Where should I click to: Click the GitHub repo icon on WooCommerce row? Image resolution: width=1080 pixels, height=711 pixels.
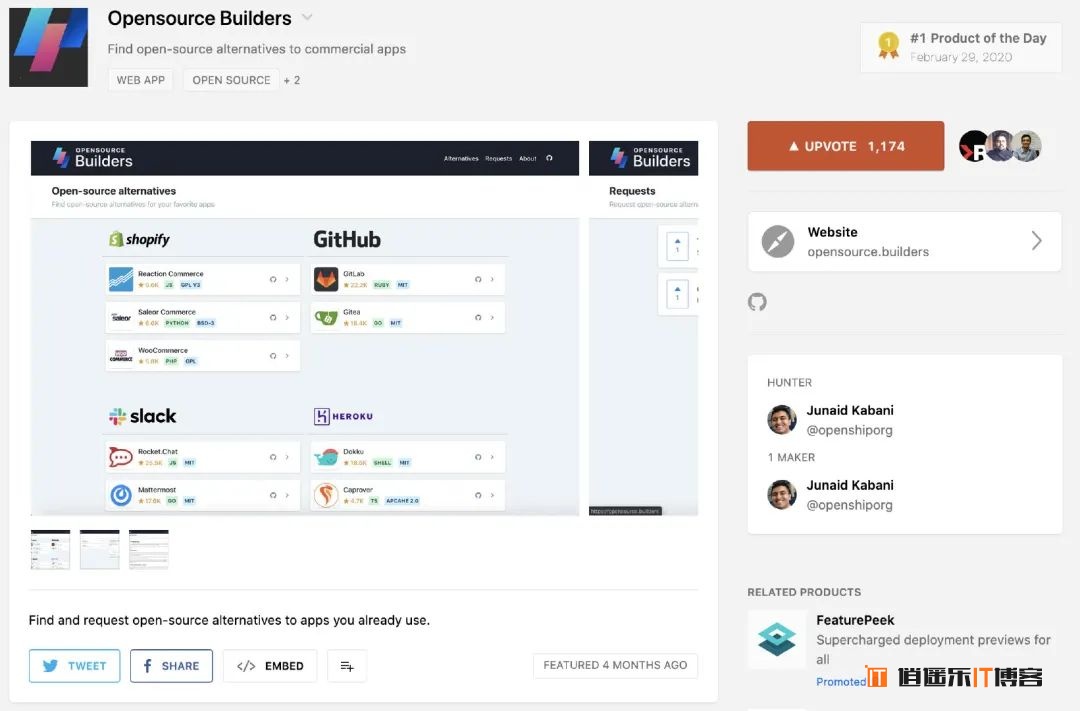click(273, 356)
